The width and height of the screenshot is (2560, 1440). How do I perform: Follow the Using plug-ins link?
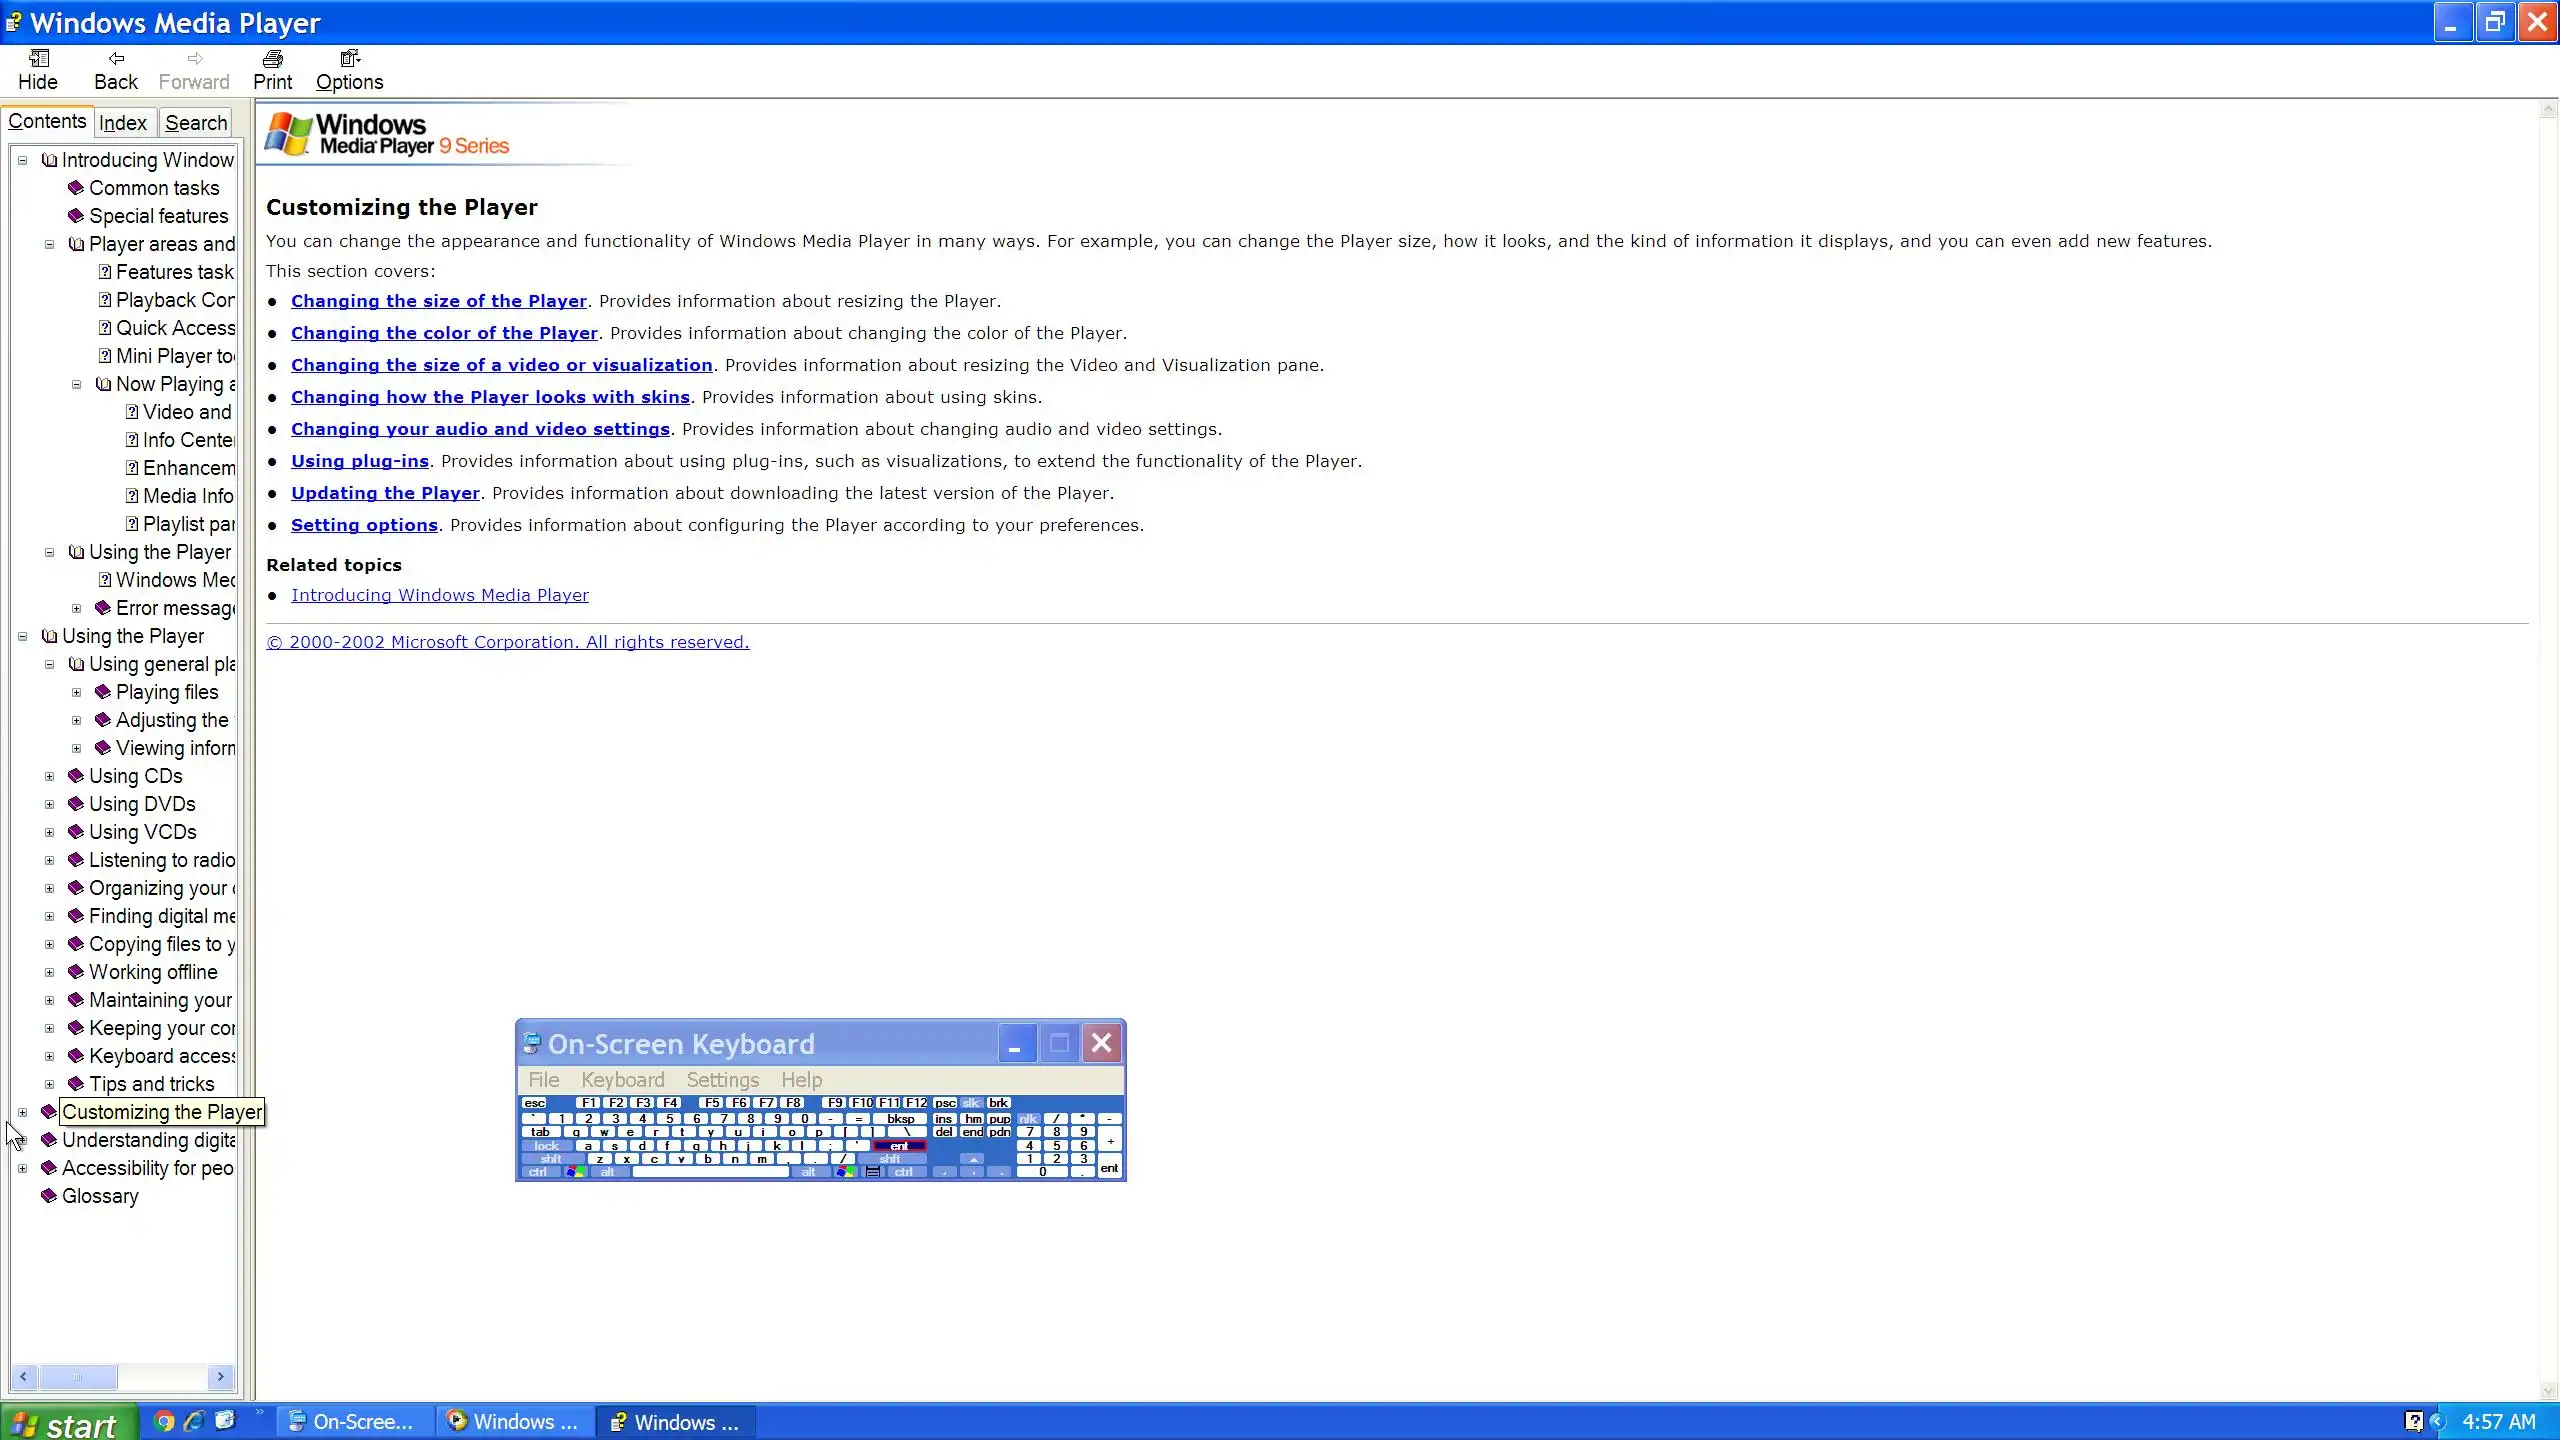coord(359,461)
